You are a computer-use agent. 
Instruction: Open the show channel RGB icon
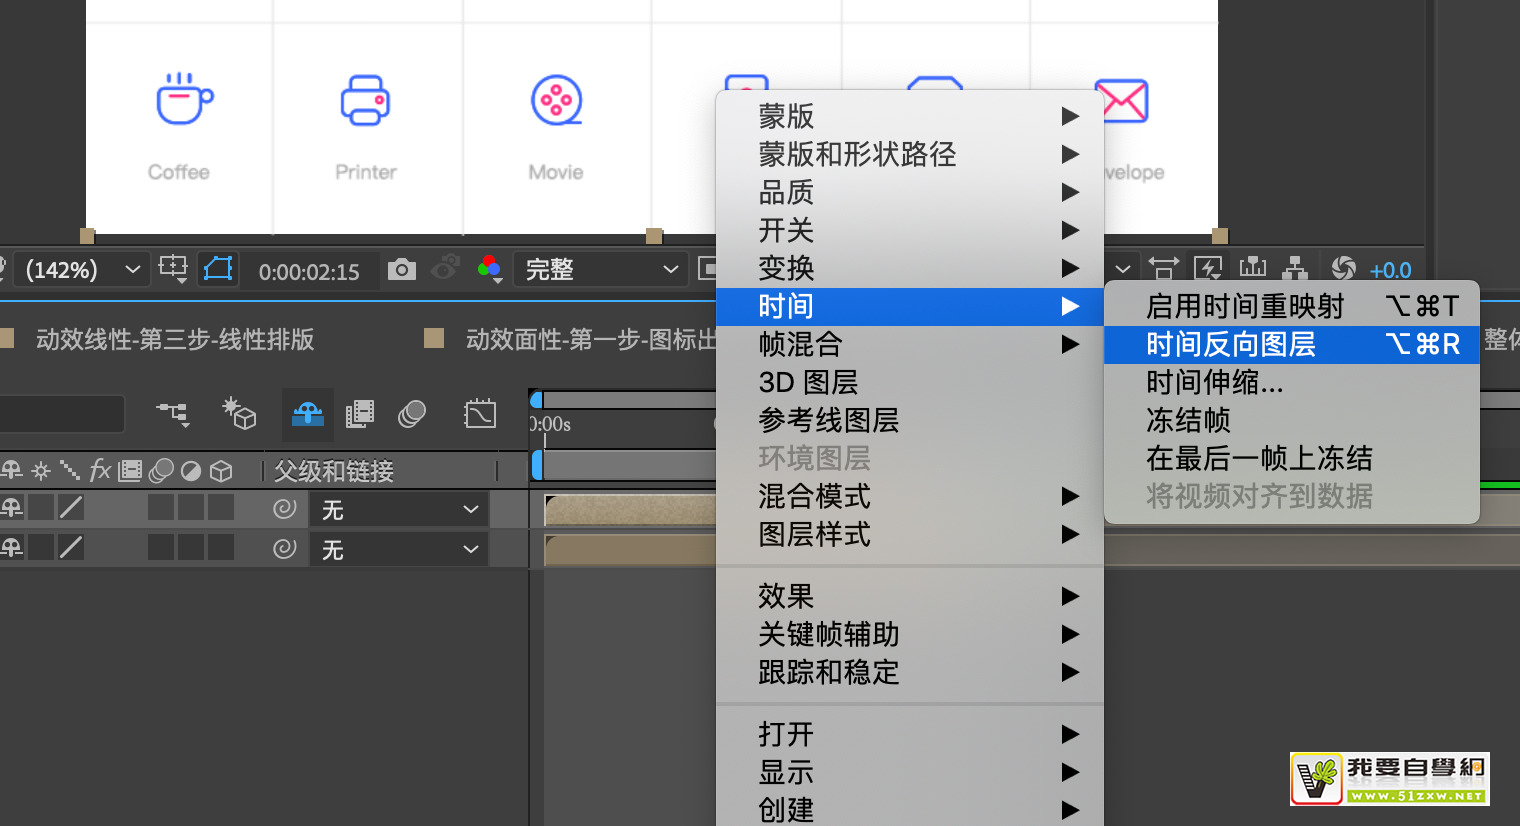pos(489,268)
